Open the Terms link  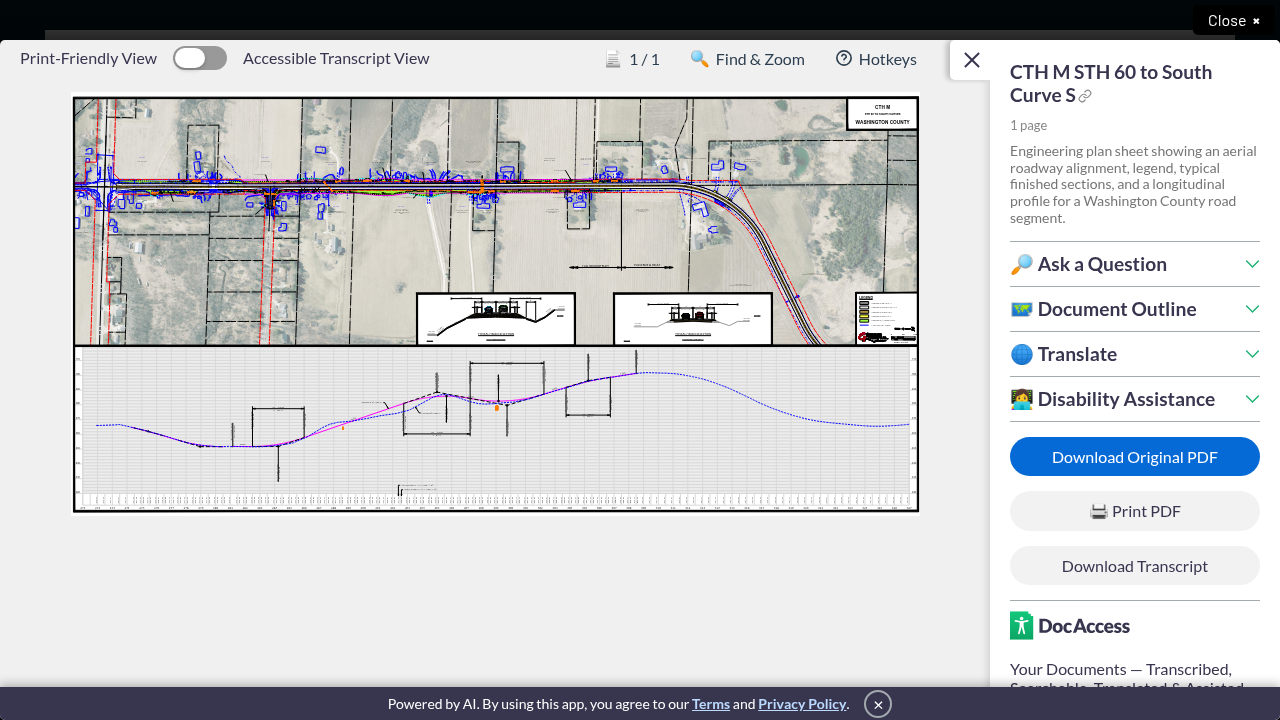click(711, 704)
